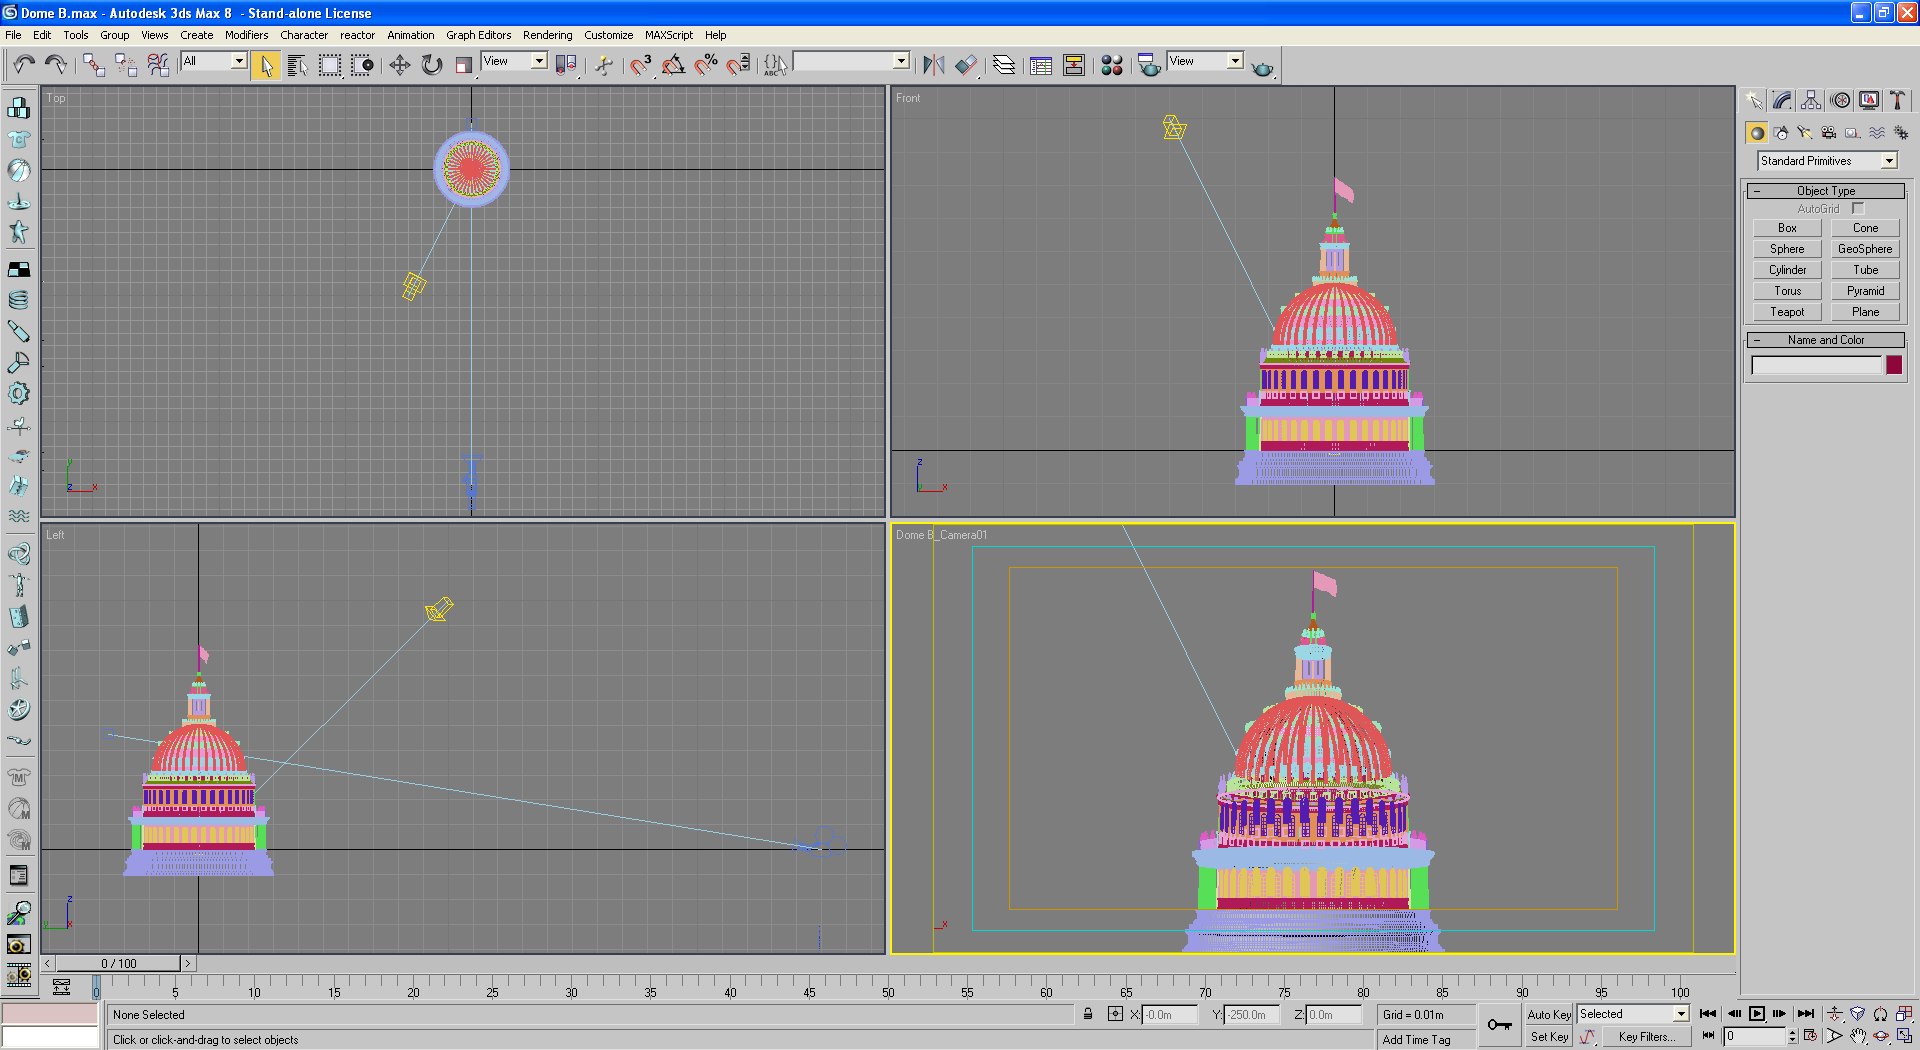The height and width of the screenshot is (1050, 1920).
Task: Click the dark red object color swatch
Action: click(1894, 366)
